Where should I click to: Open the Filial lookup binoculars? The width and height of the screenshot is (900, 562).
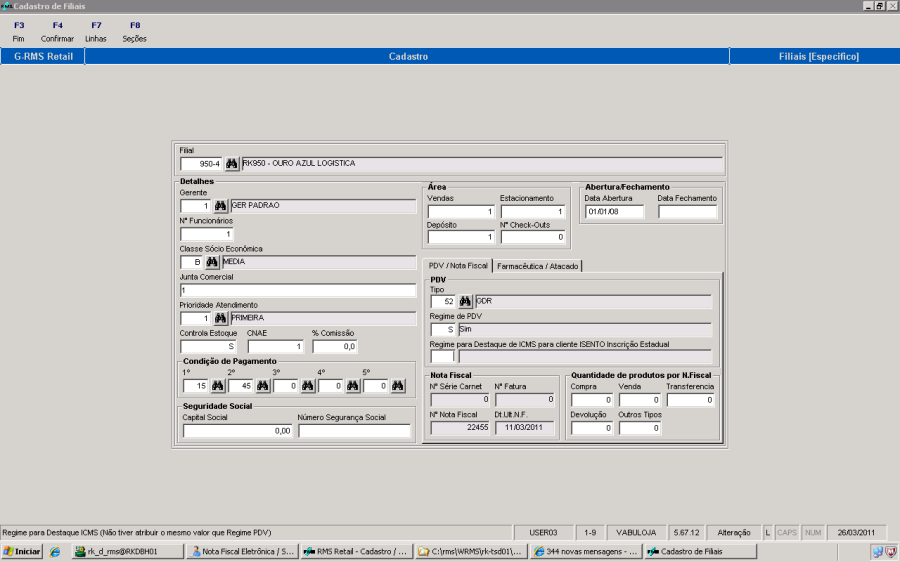pyautogui.click(x=232, y=163)
